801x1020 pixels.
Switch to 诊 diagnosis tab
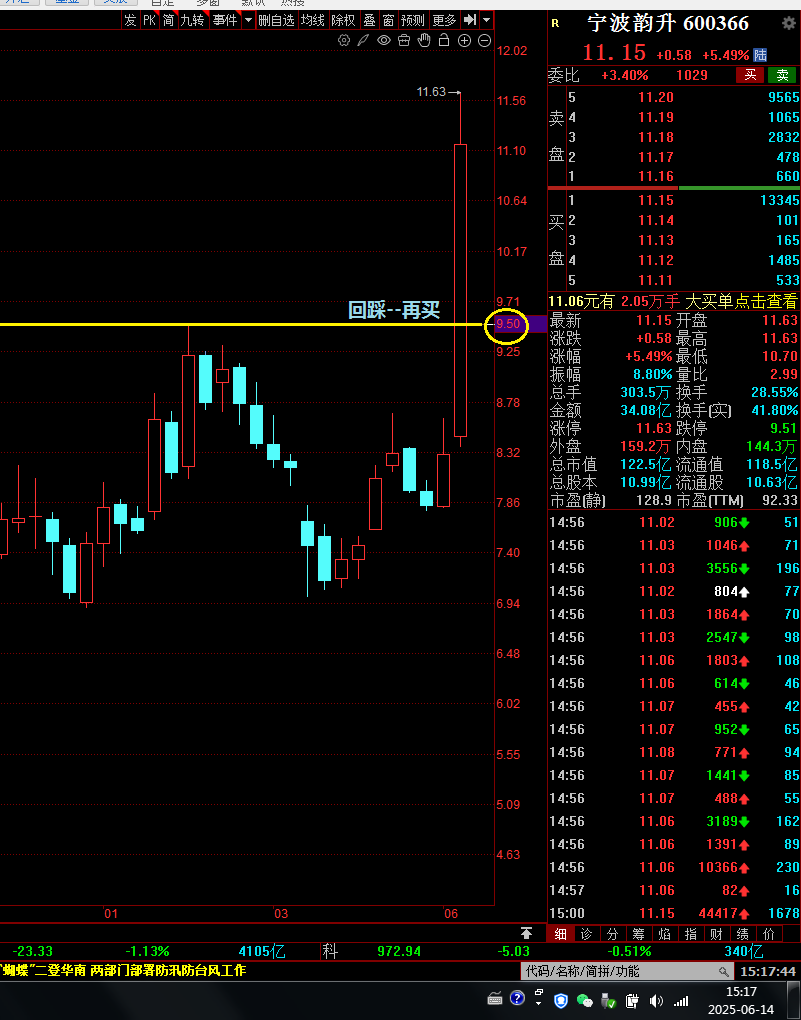pos(586,934)
